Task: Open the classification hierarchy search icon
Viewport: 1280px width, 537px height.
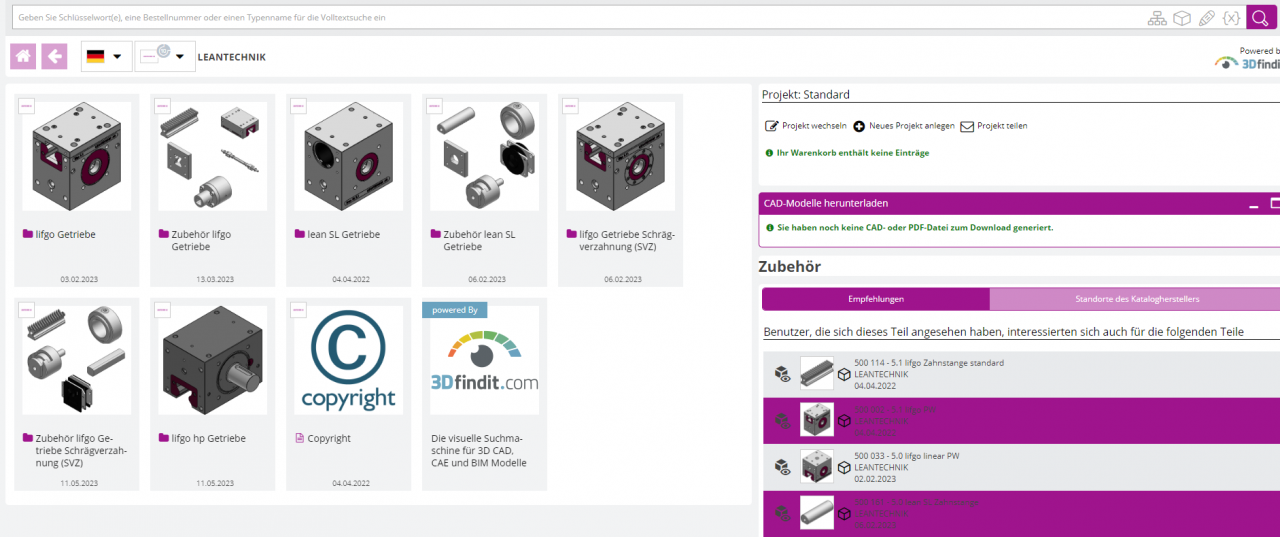Action: (x=1157, y=18)
